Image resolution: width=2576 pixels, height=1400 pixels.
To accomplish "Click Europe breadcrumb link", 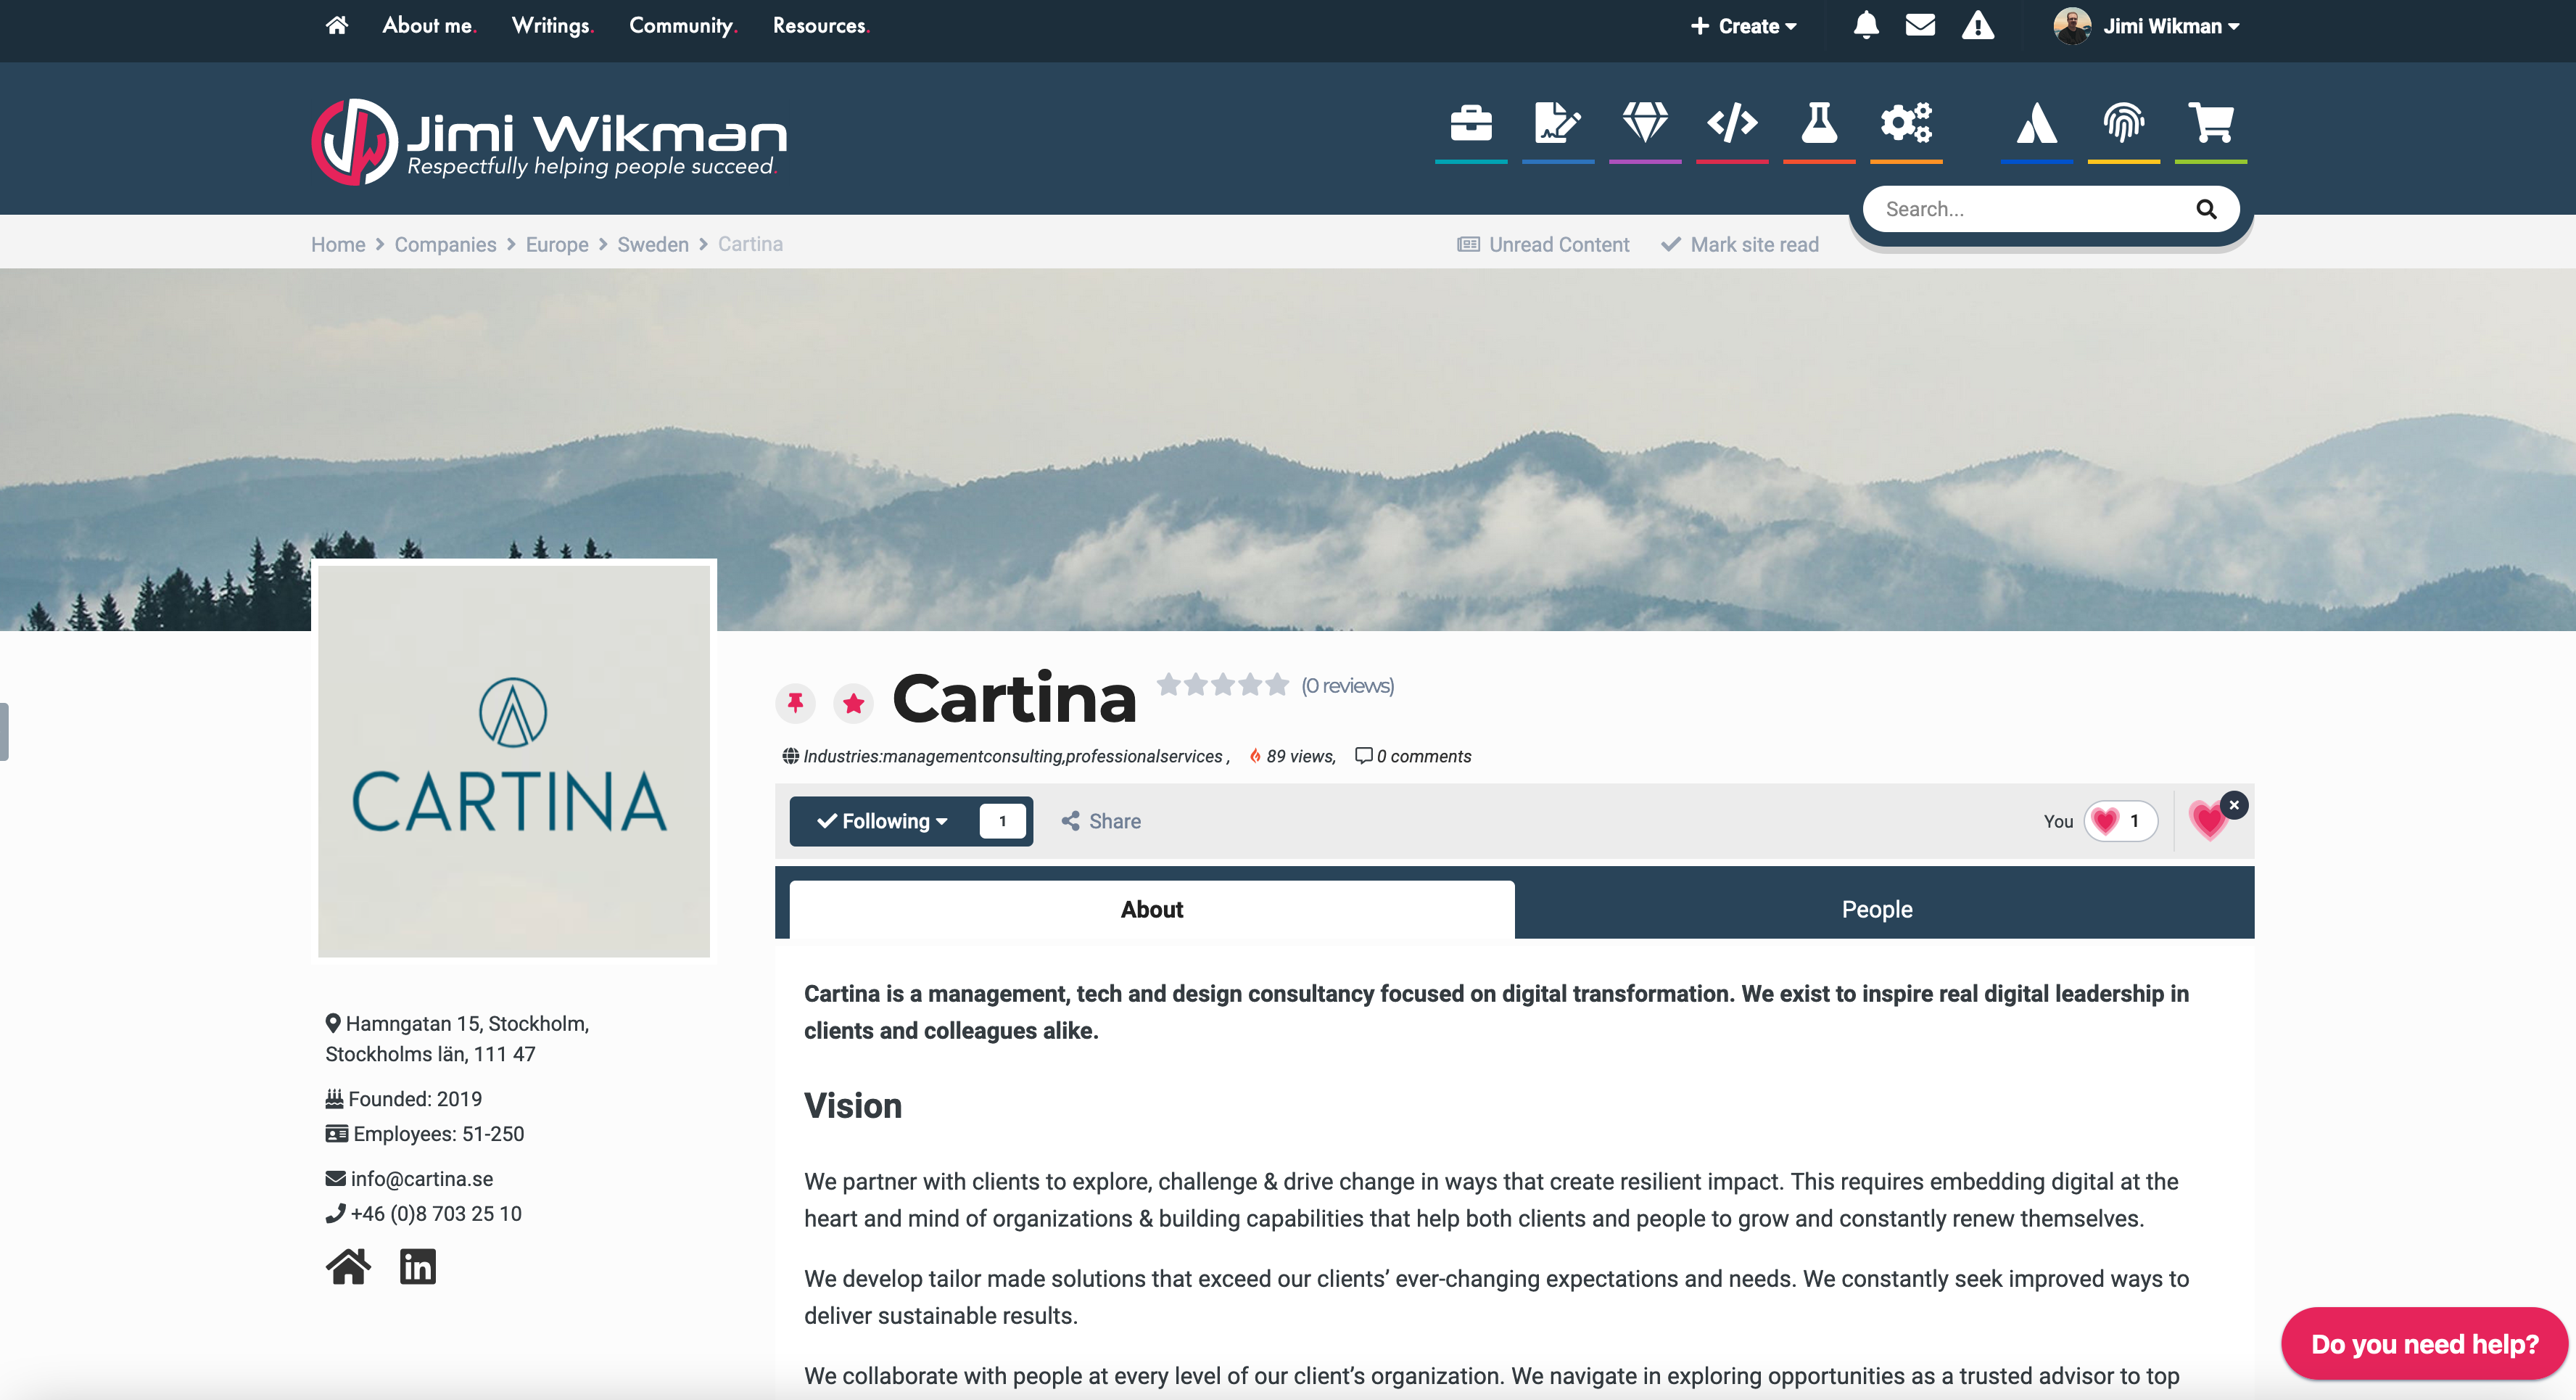I will pyautogui.click(x=557, y=244).
